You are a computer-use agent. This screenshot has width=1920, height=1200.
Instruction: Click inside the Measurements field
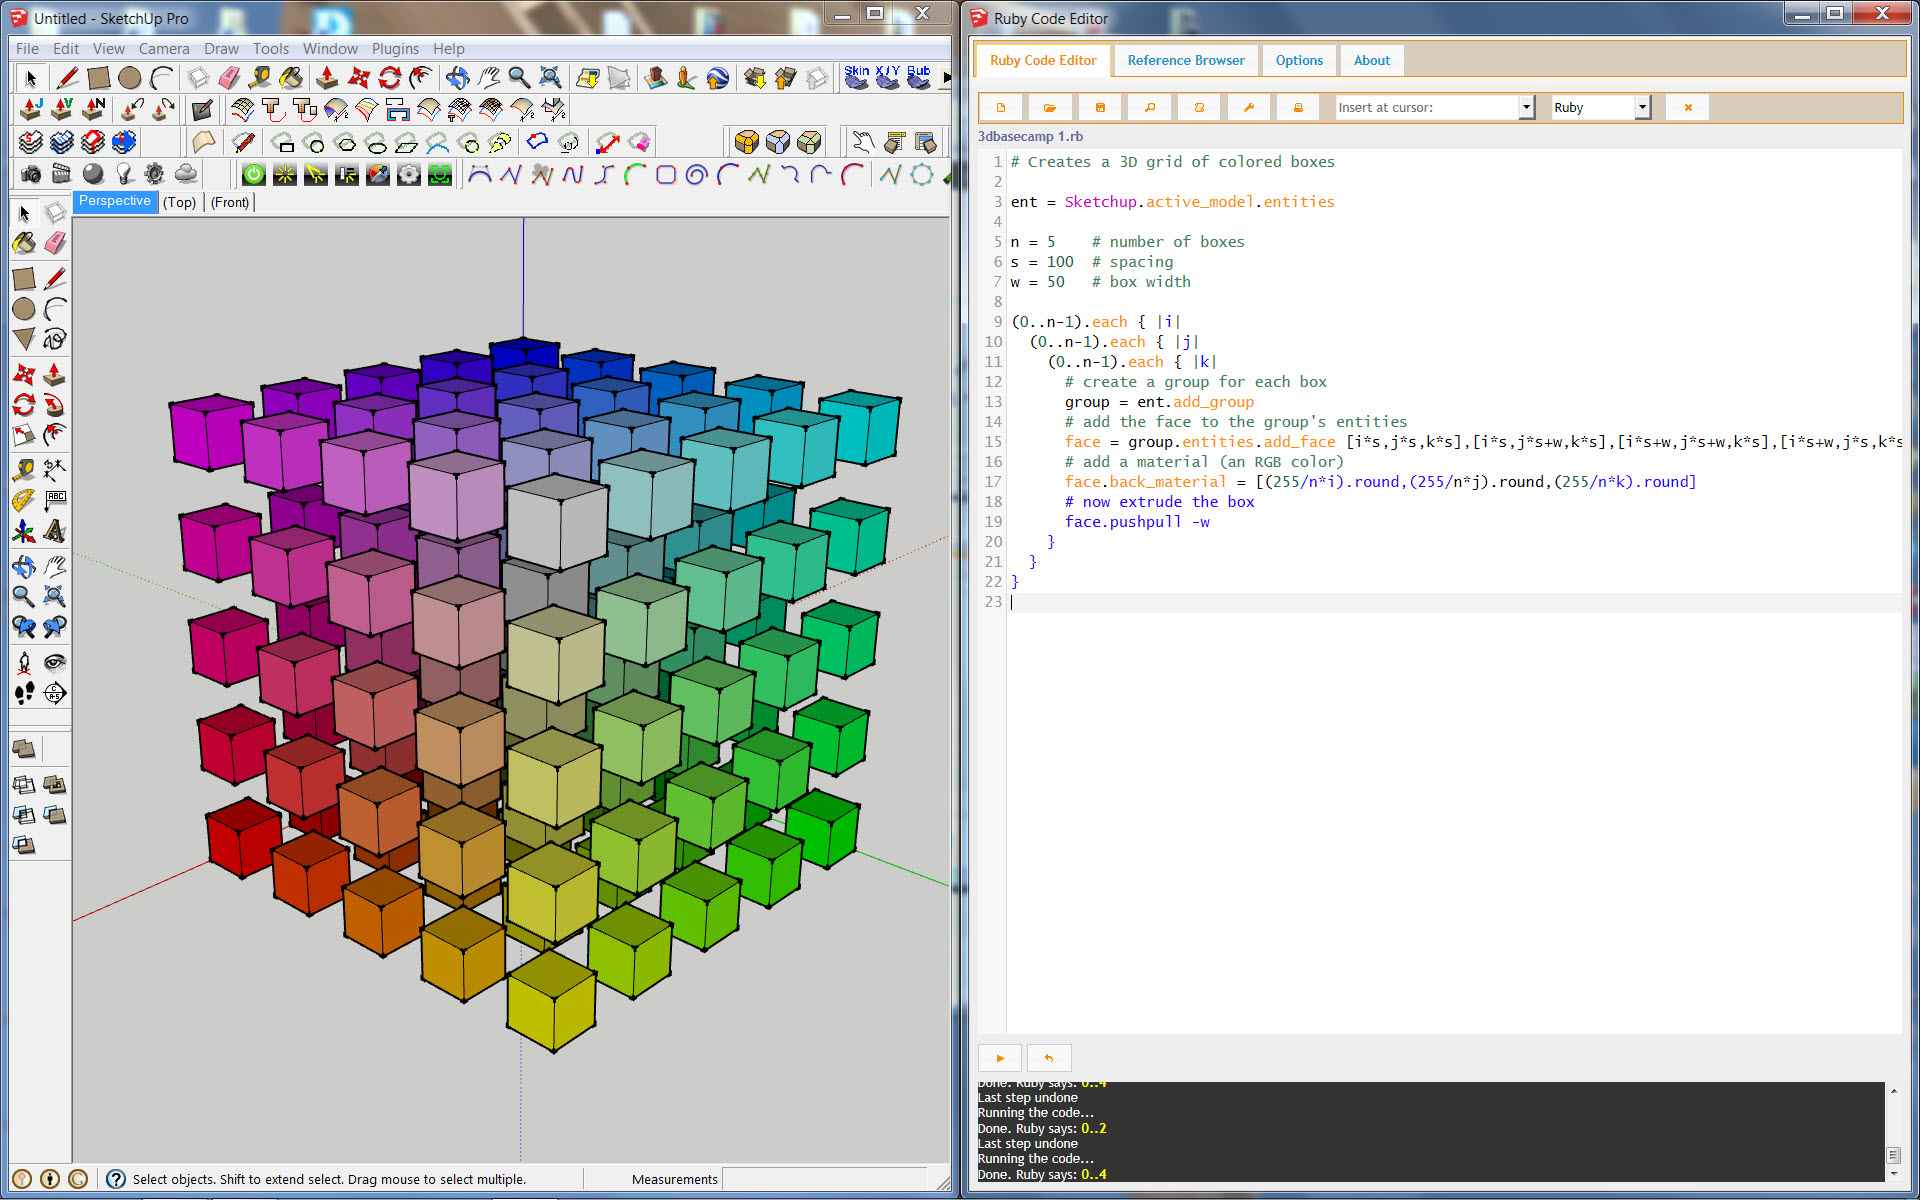[825, 1179]
